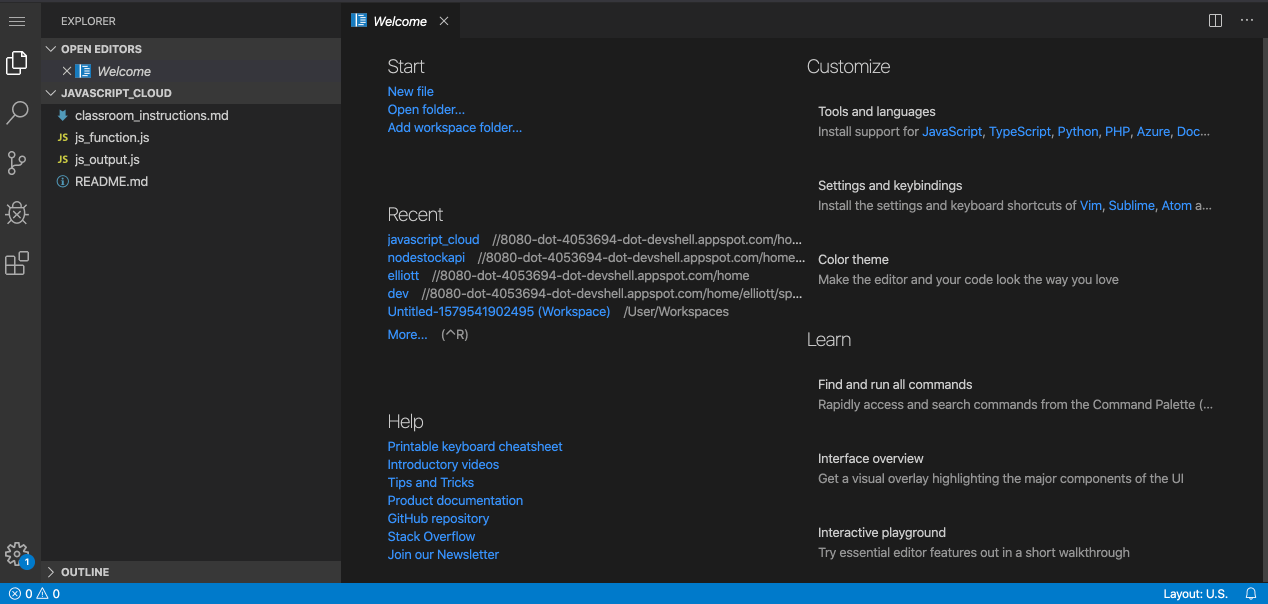The height and width of the screenshot is (604, 1268).
Task: Install JavaScript language support link
Action: pyautogui.click(x=952, y=131)
